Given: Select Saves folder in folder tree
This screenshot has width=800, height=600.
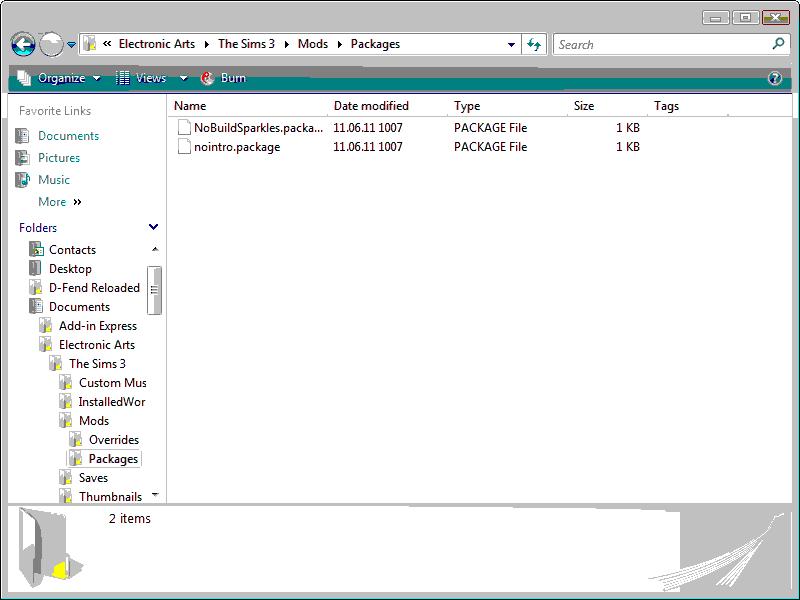Looking at the screenshot, I should click(x=93, y=478).
